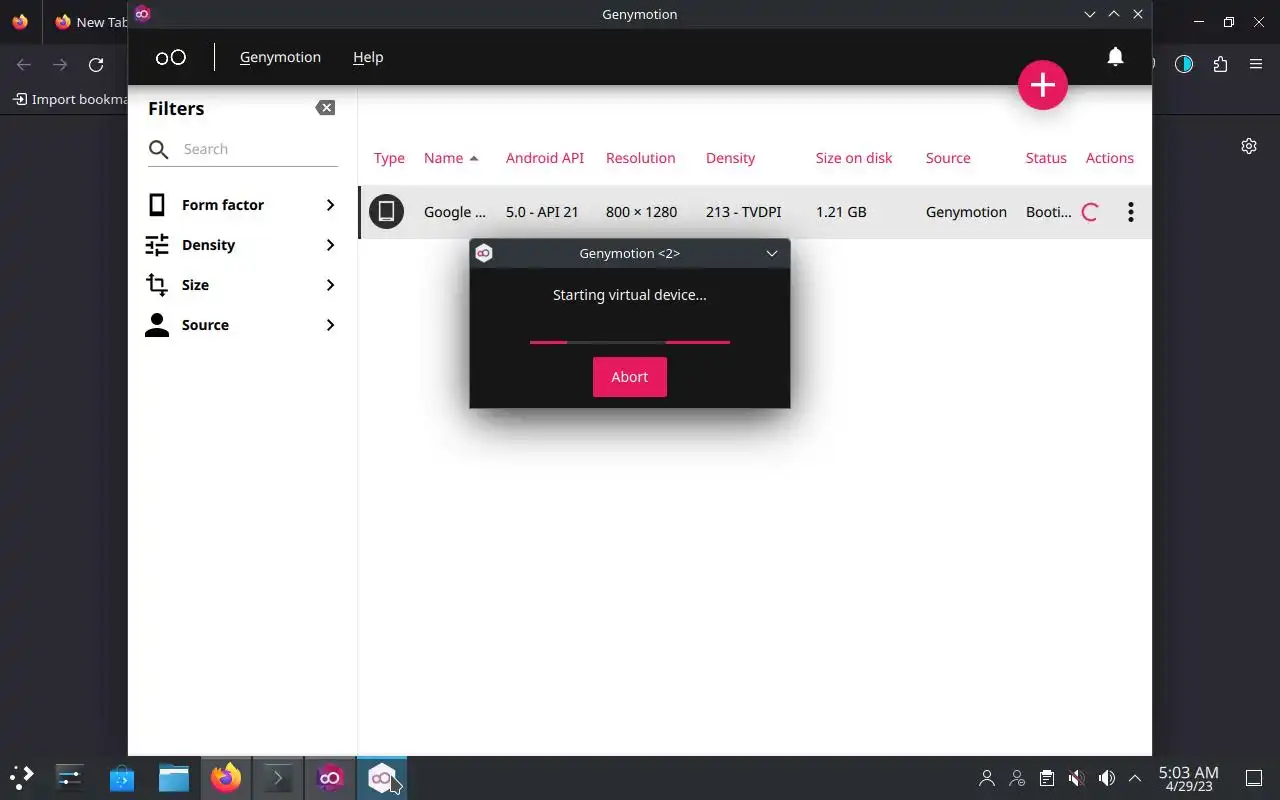Expand the Size filter
The image size is (1280, 800).
[243, 285]
